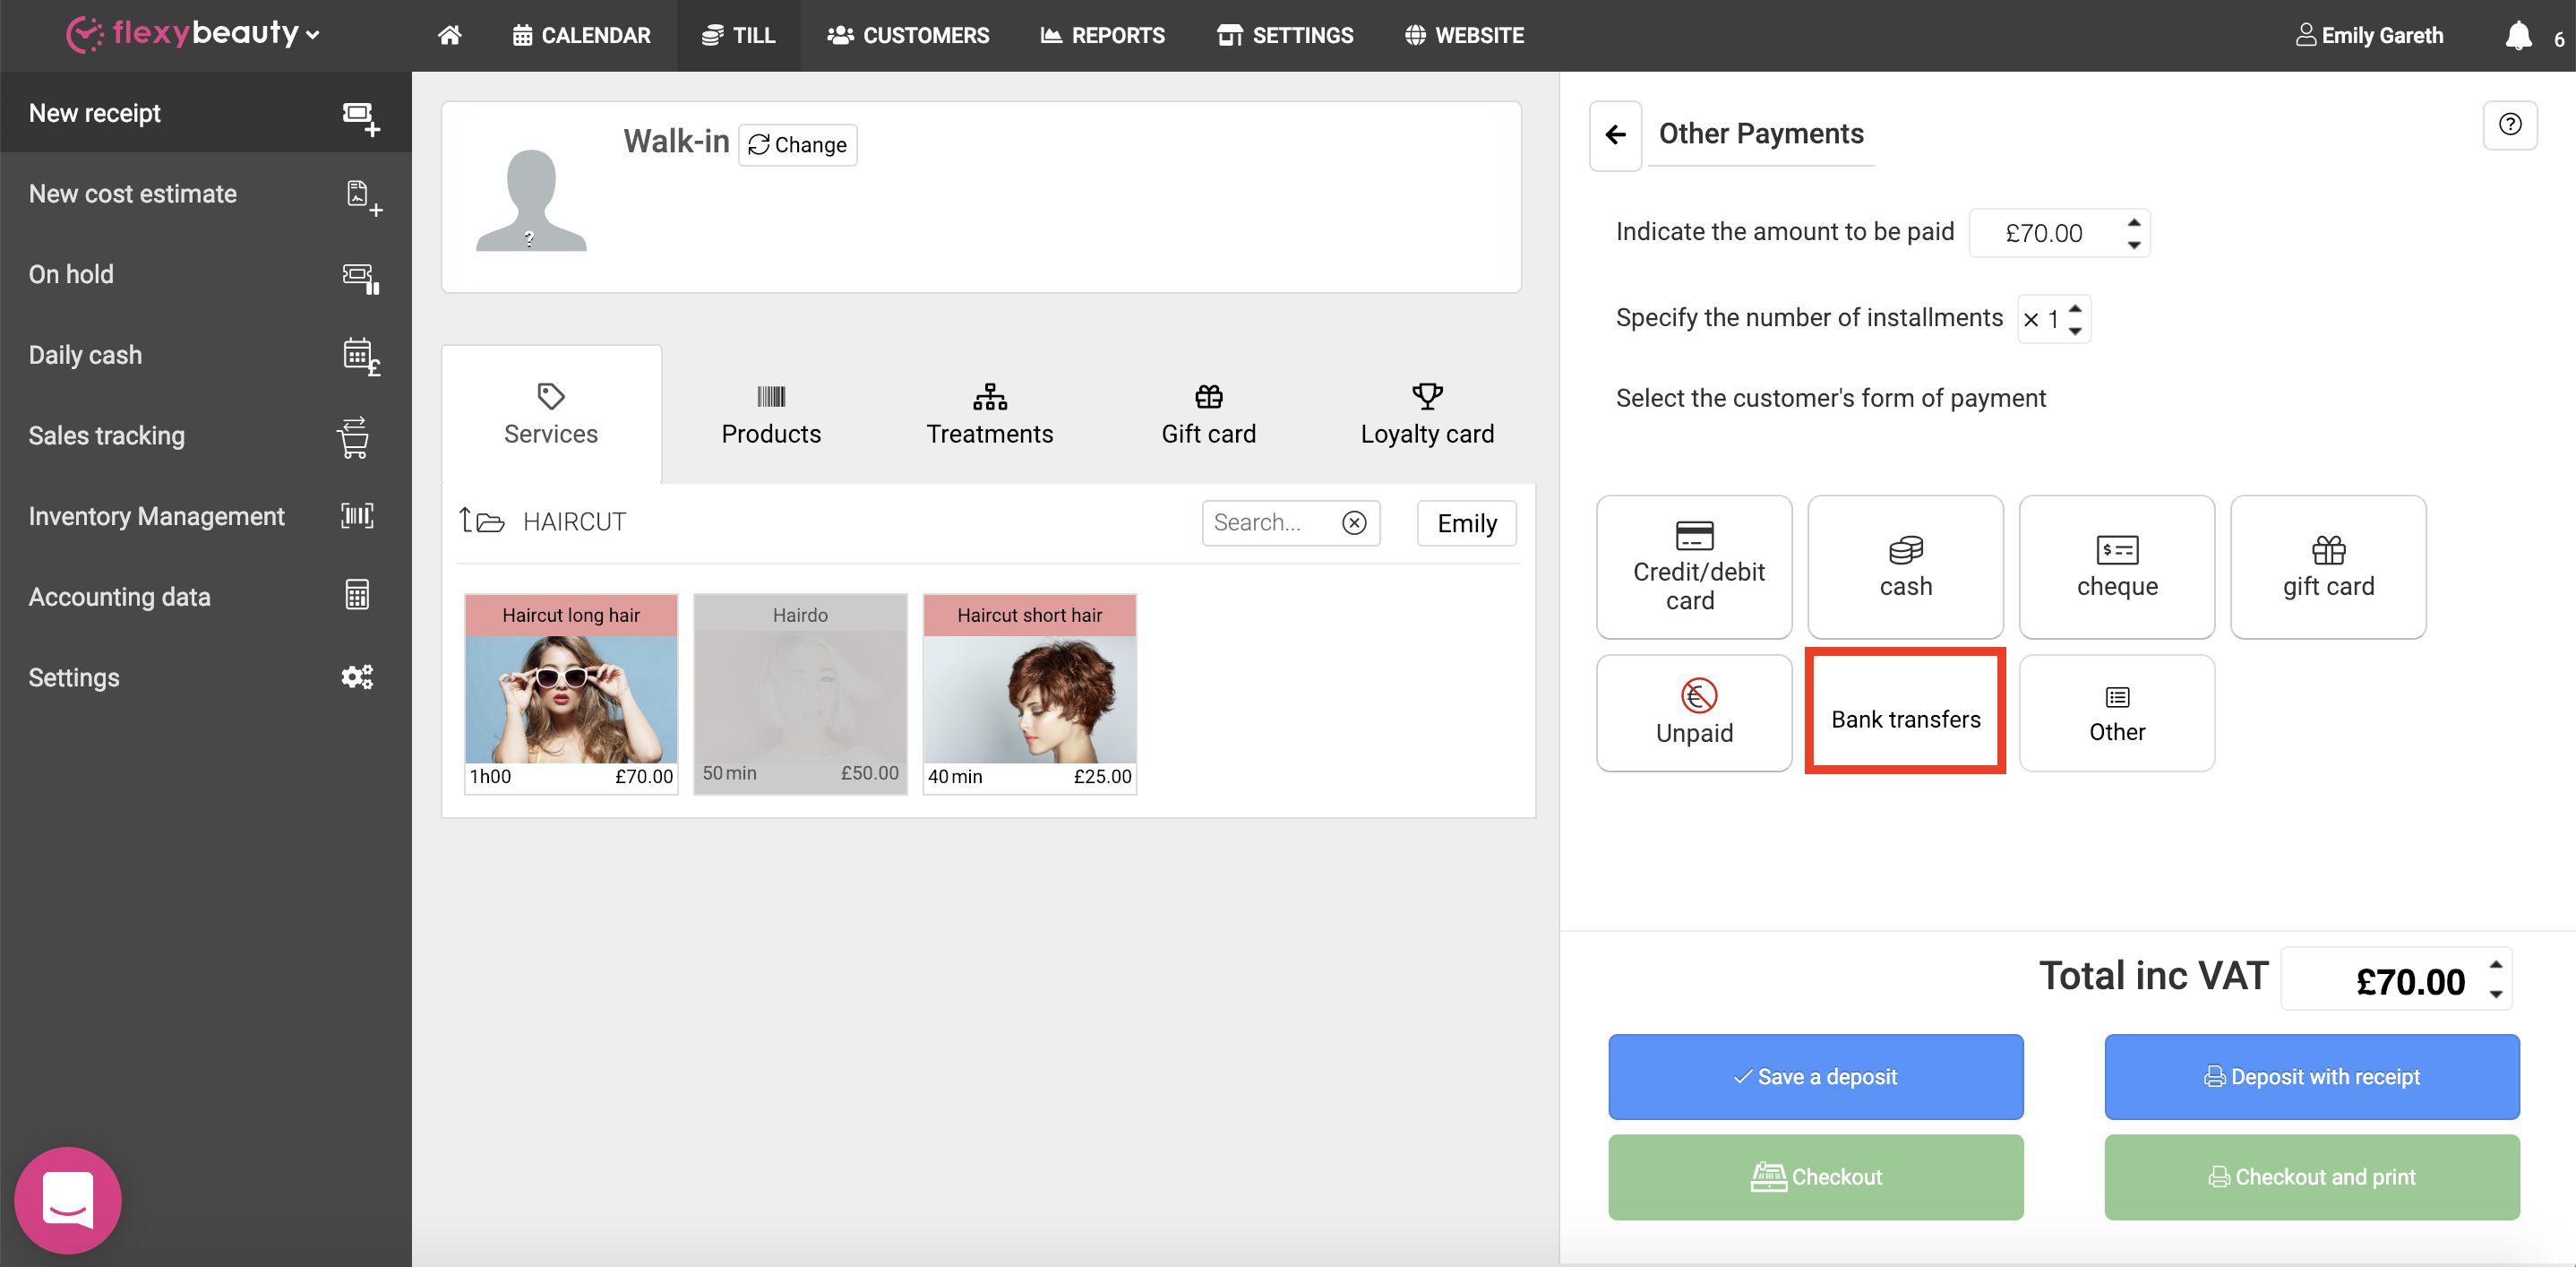Viewport: 2576px width, 1267px height.
Task: Click Save a deposit
Action: point(1816,1077)
